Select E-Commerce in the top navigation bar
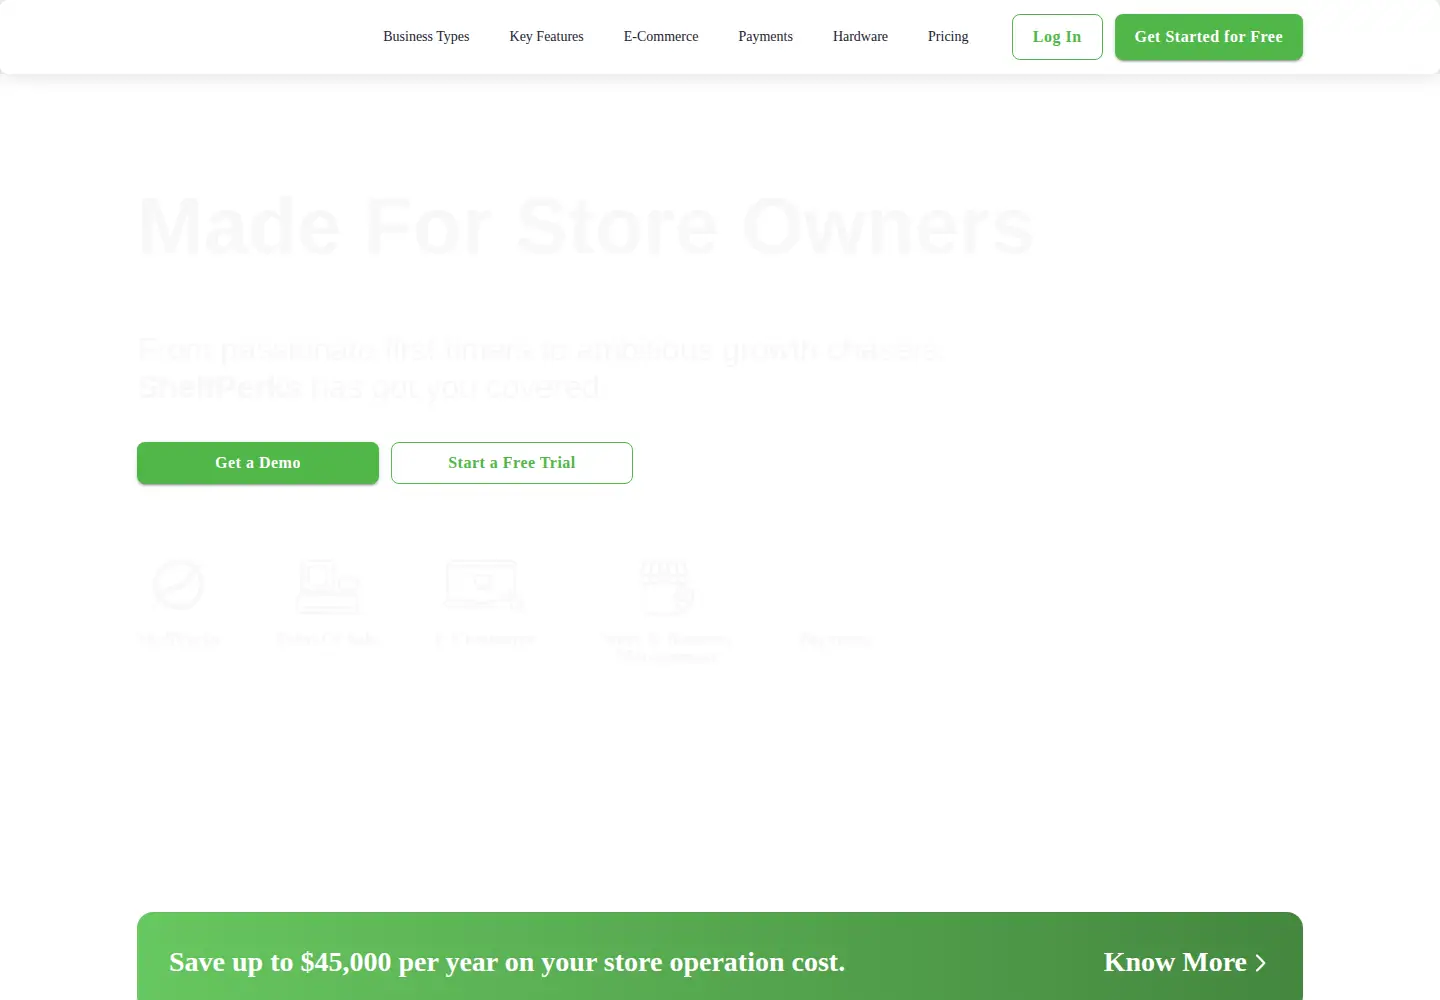The width and height of the screenshot is (1440, 1000). (x=661, y=37)
